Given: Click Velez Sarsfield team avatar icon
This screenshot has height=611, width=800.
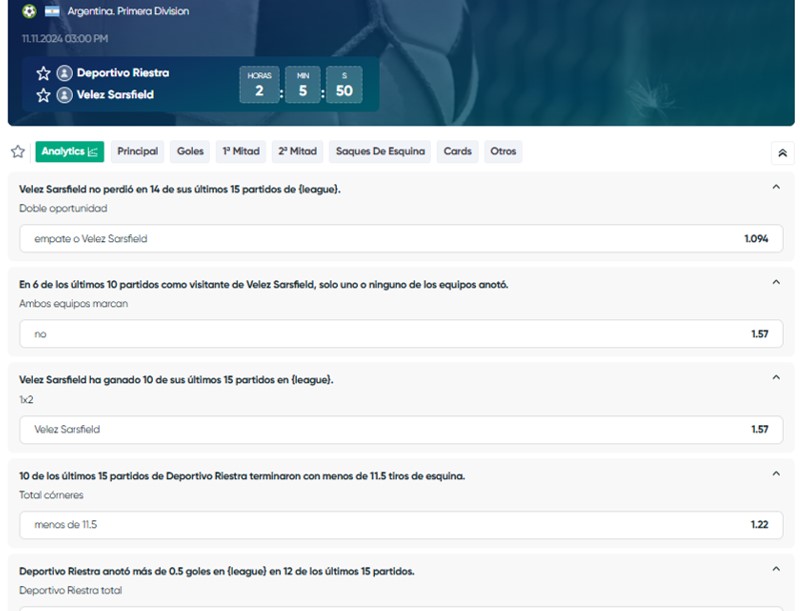Looking at the screenshot, I should (64, 95).
